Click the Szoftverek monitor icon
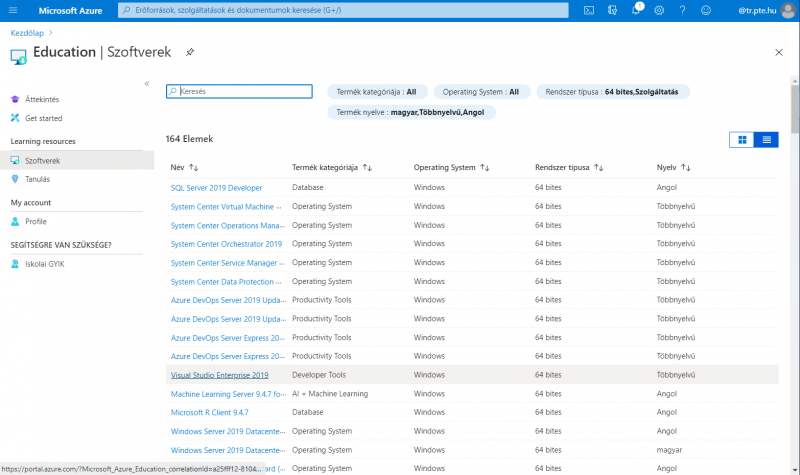The height and width of the screenshot is (475, 800). (15, 160)
